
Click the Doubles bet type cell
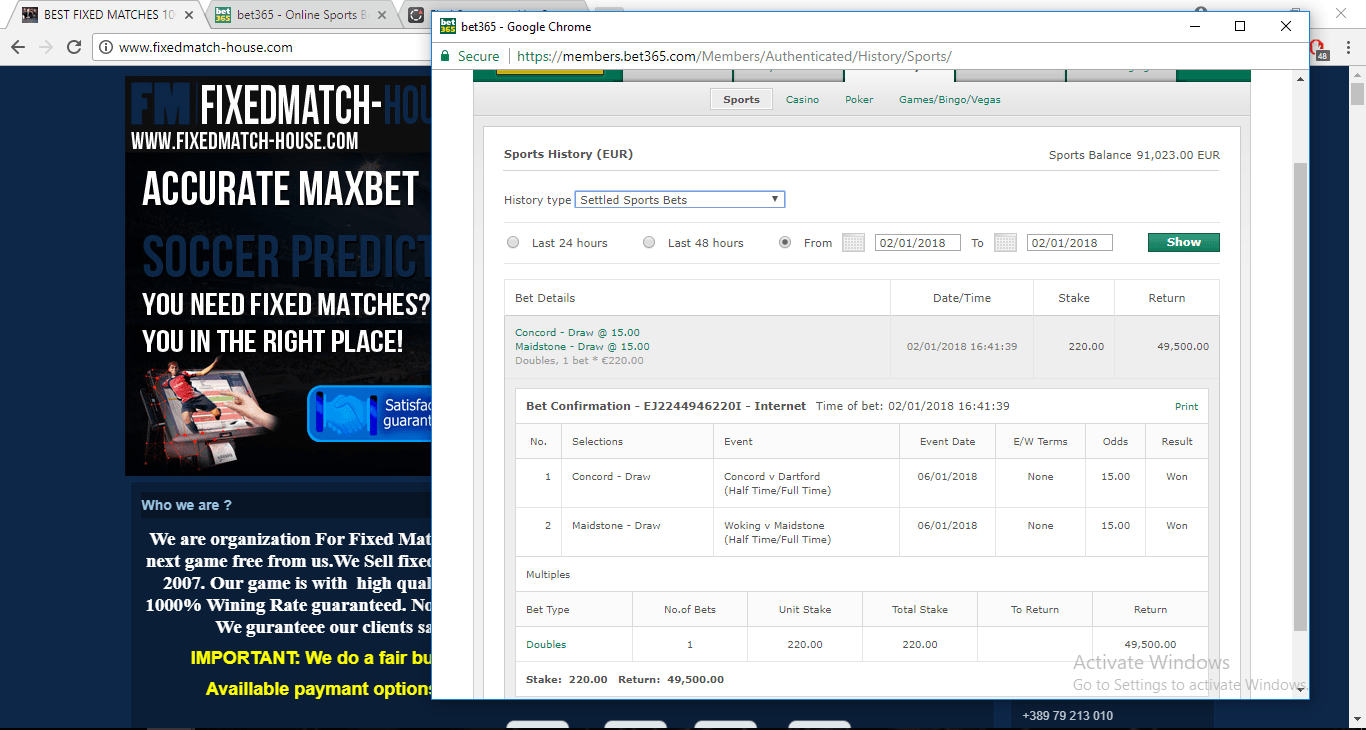click(x=546, y=644)
